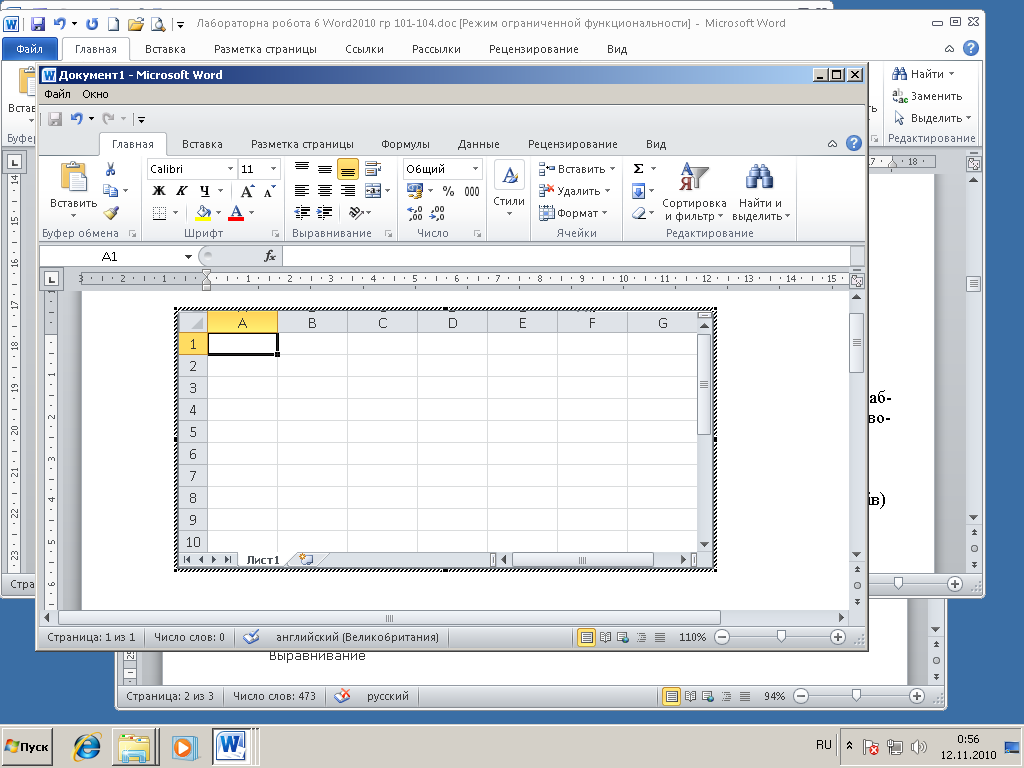Toggle Underline (Ч) formatting

[x=204, y=191]
